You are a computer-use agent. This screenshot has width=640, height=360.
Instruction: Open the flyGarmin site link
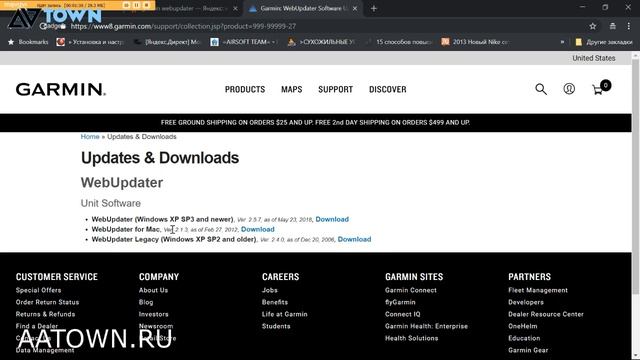tap(400, 302)
